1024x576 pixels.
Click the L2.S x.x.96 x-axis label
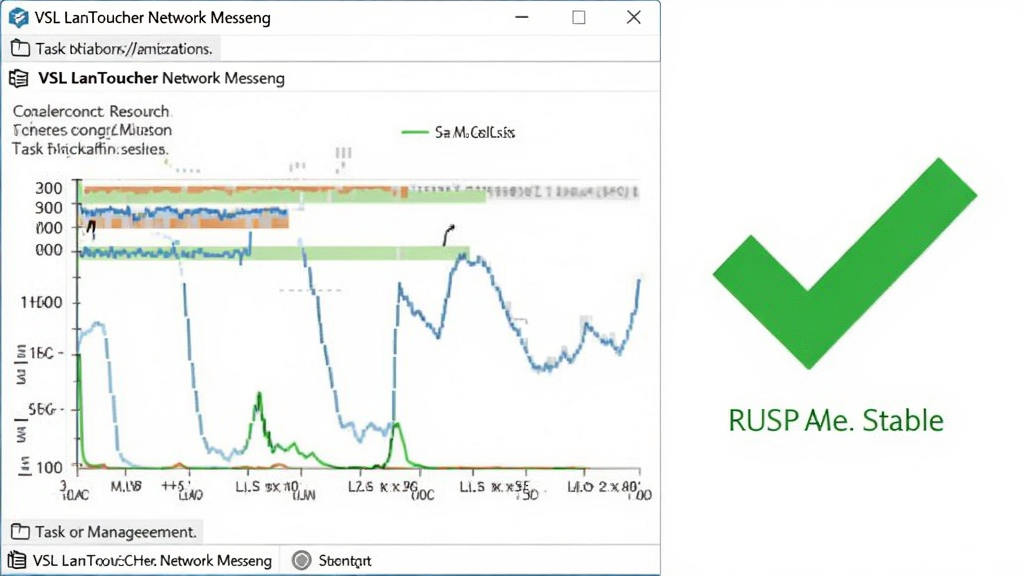pos(382,487)
